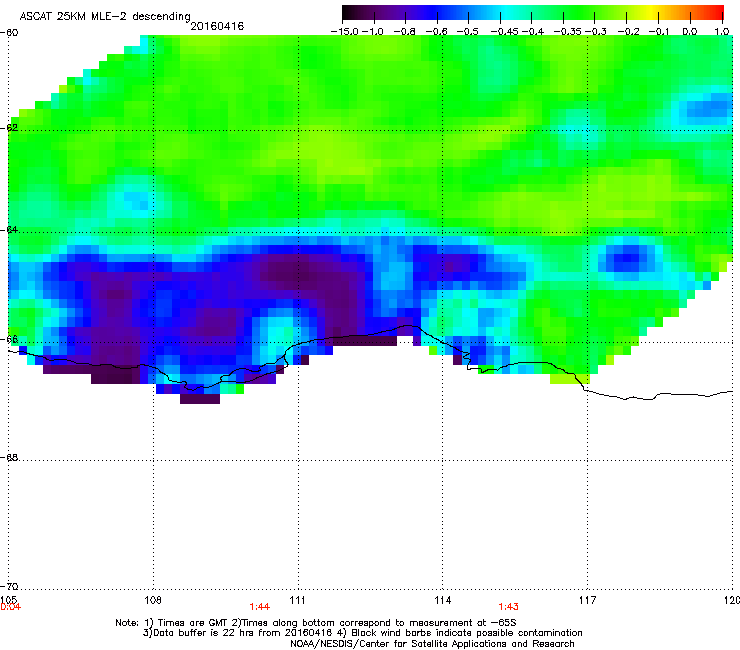Viewport: 740px width, 650px height.
Task: Click the "-0.4" color scale label
Action: click(x=533, y=32)
